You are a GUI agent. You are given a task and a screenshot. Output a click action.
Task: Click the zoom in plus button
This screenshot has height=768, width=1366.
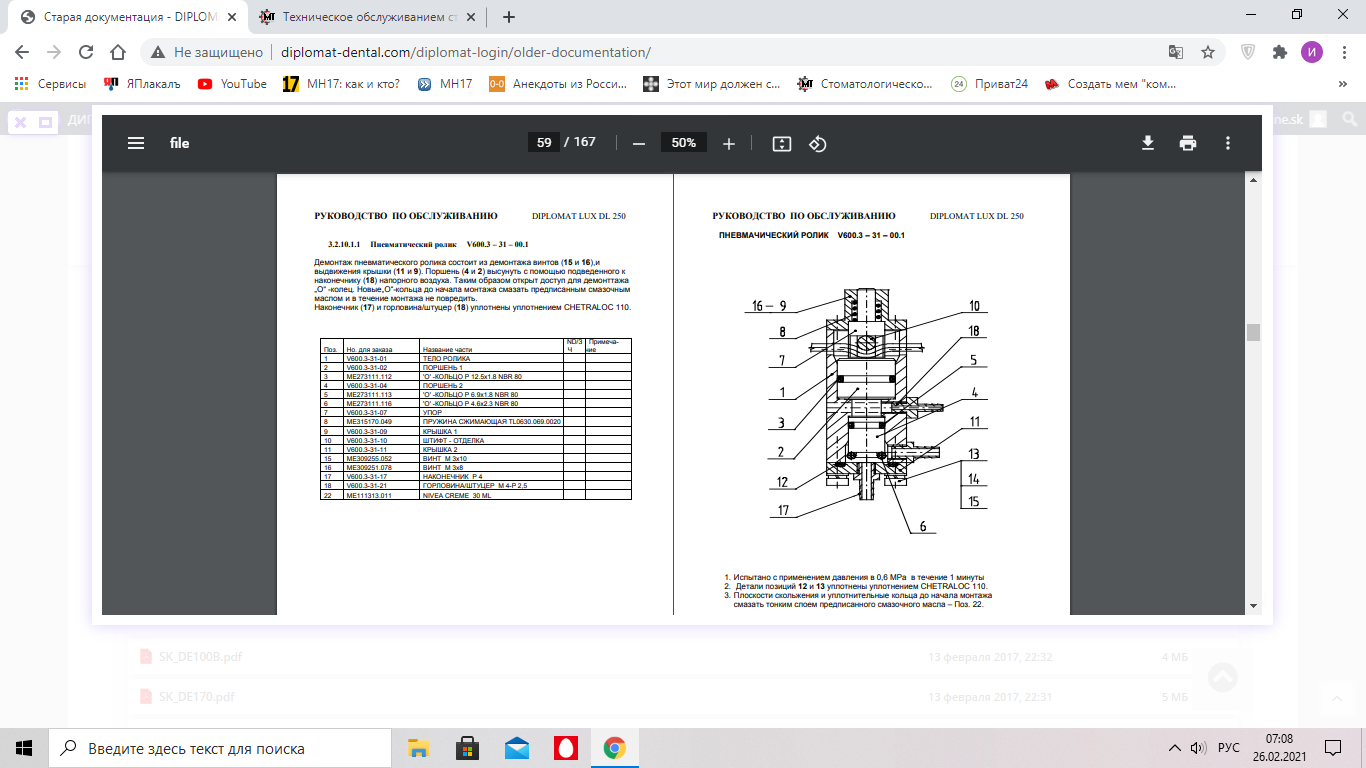click(x=729, y=143)
